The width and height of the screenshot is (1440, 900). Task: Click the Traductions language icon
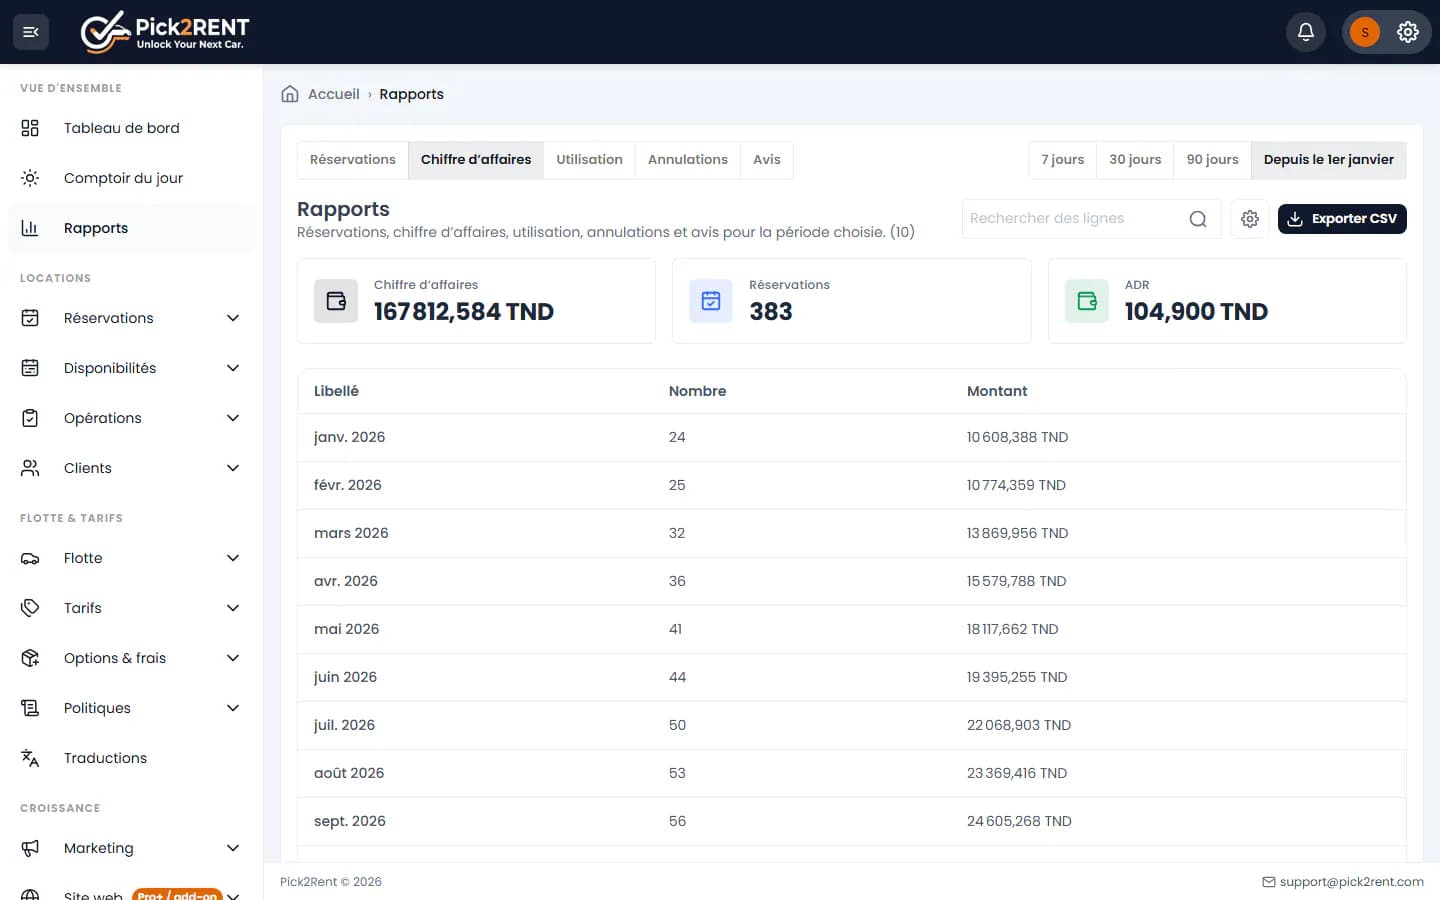[x=30, y=758]
